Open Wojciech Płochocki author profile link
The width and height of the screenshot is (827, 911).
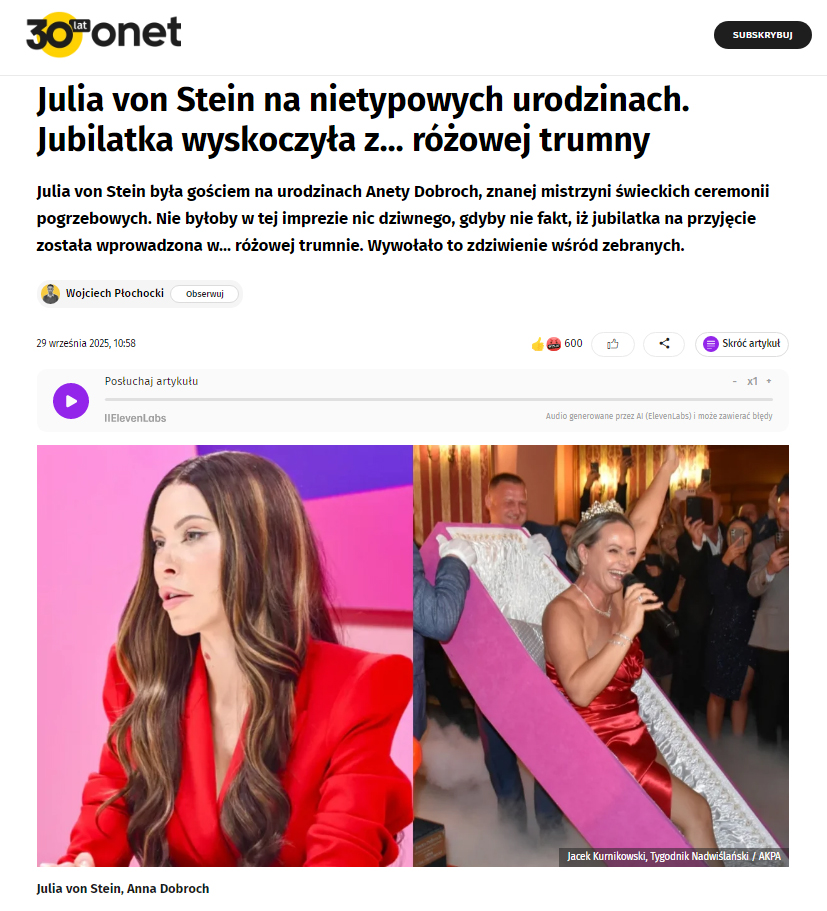[x=114, y=293]
